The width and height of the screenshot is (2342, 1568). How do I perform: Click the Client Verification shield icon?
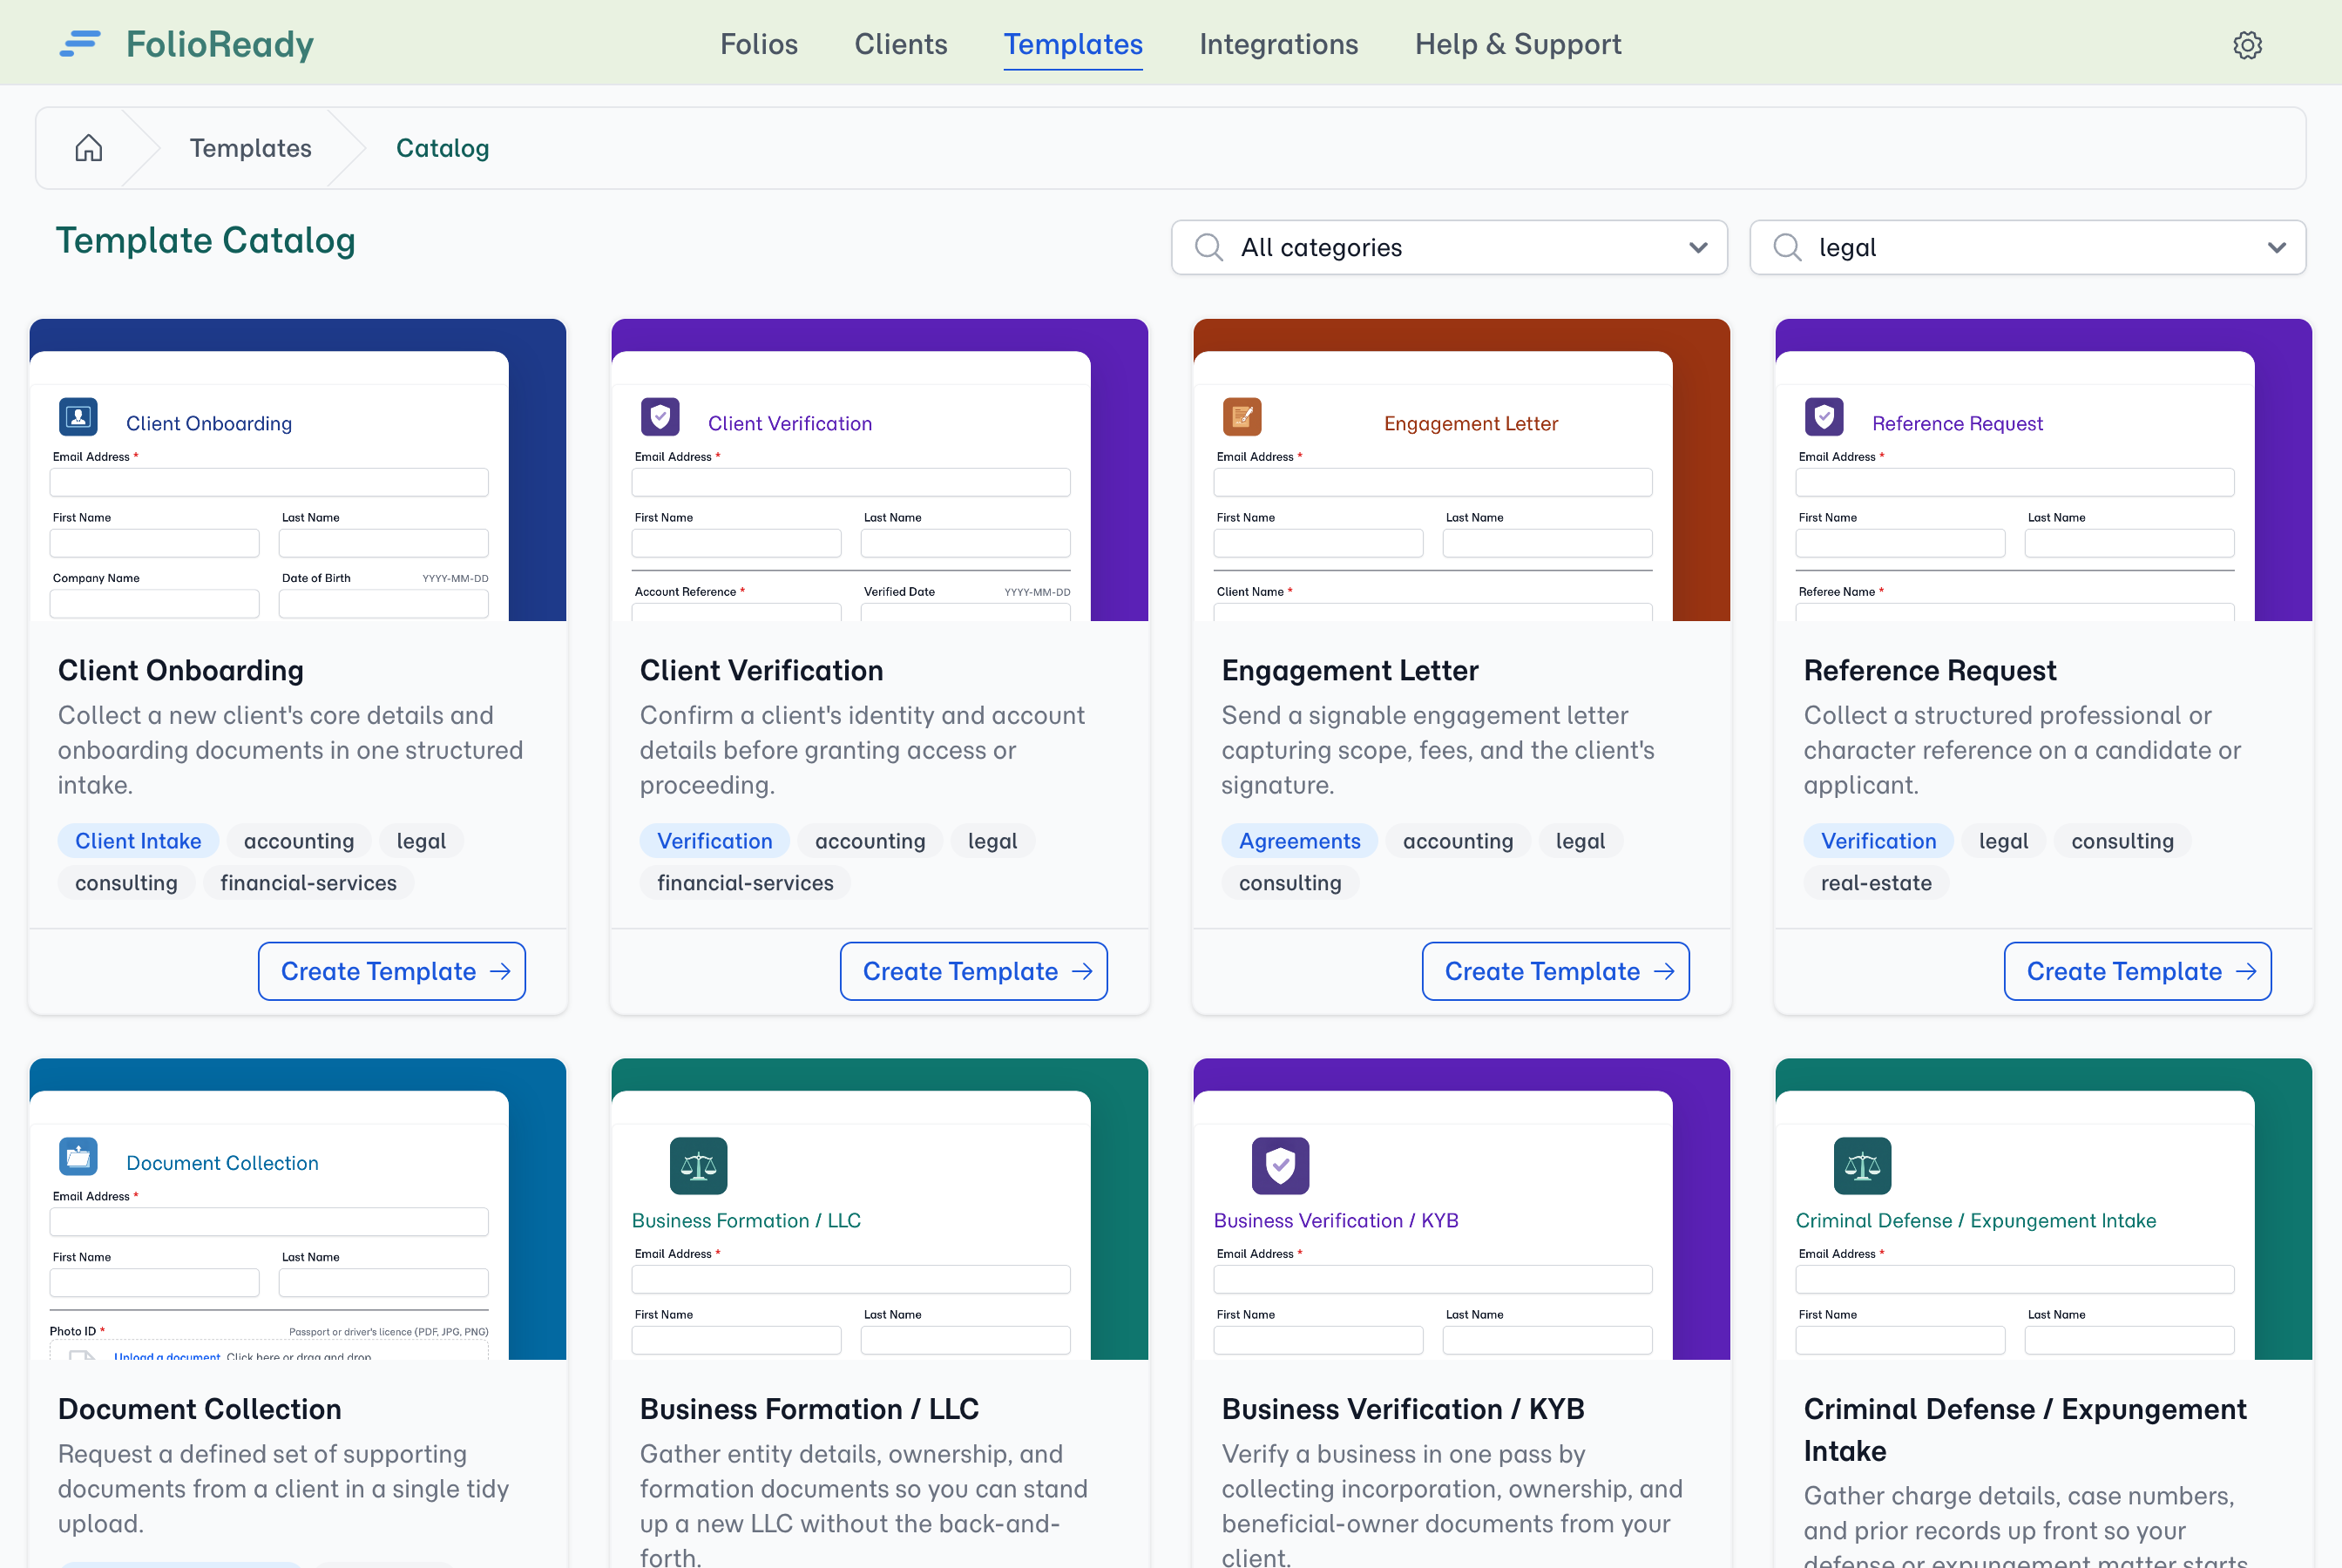(x=660, y=417)
